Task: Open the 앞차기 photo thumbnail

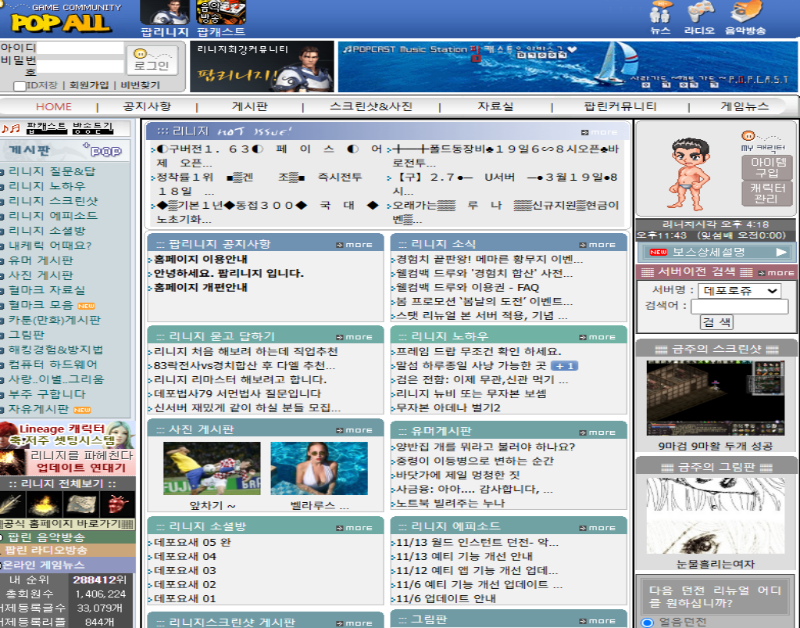Action: pos(212,468)
